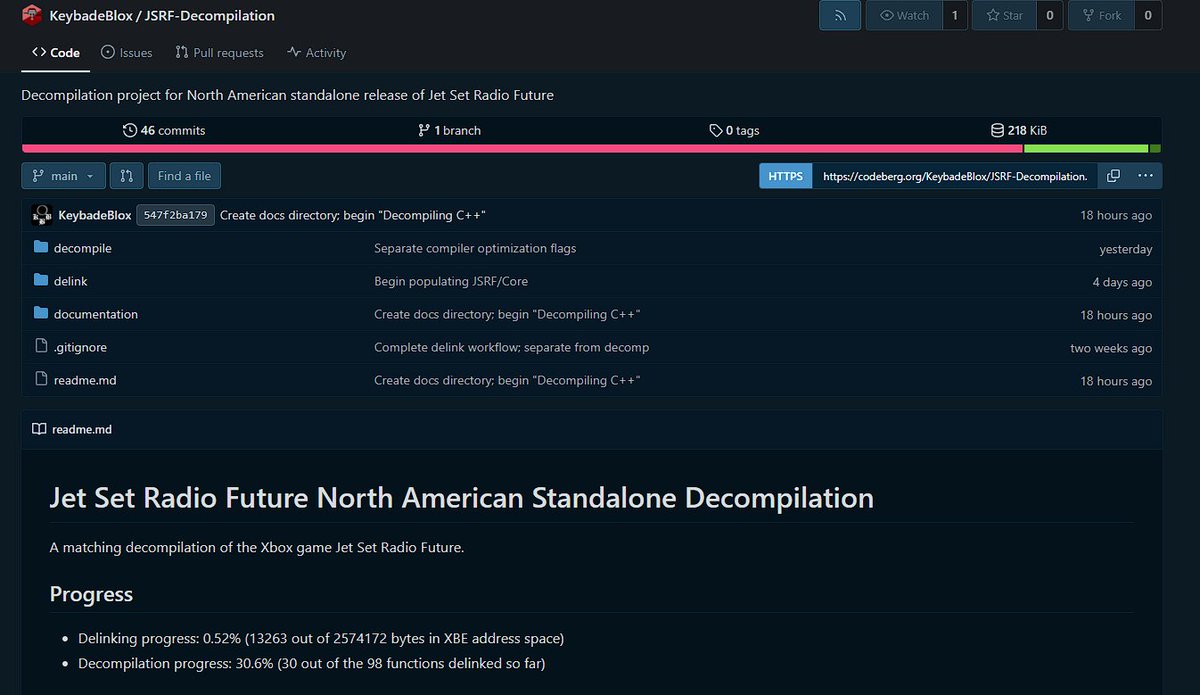
Task: Open commit 'Separate compiler optimization flags'
Action: [475, 248]
